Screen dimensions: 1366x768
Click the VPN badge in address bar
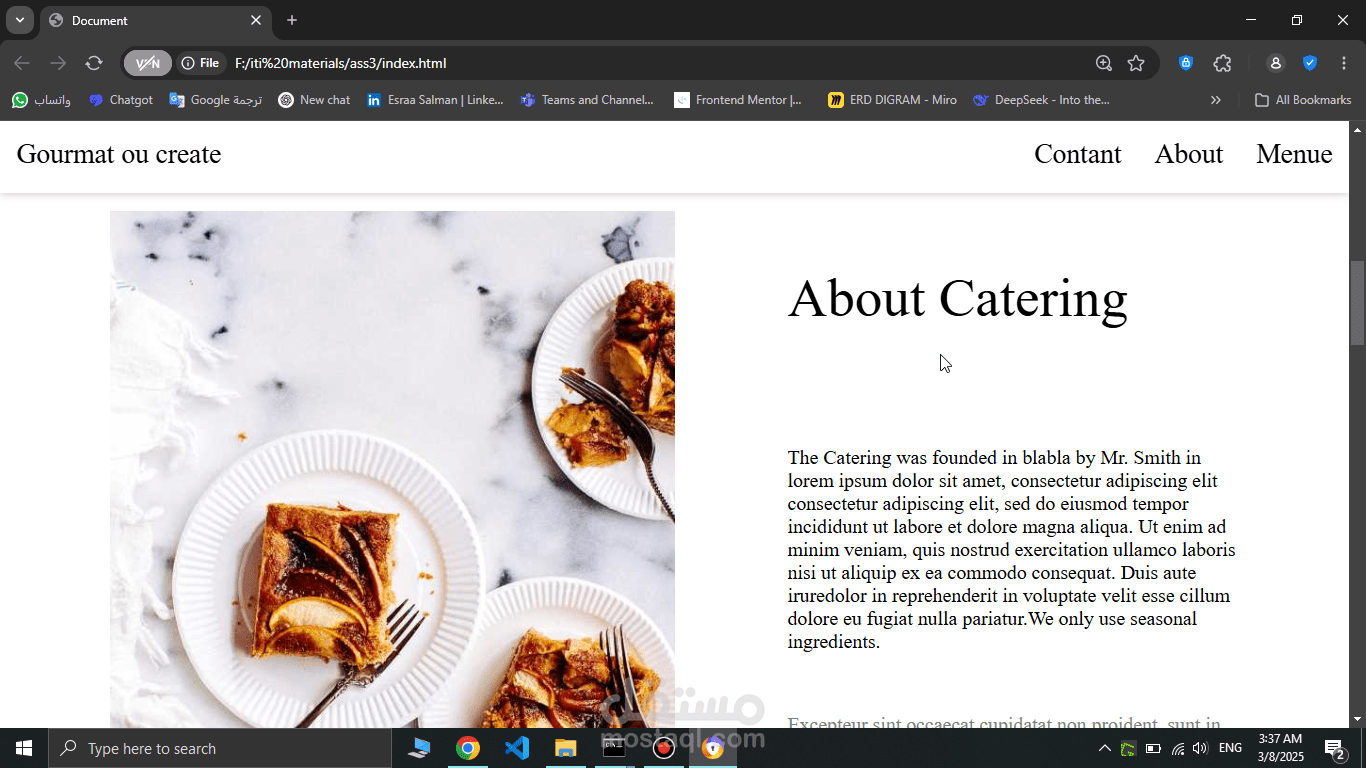click(148, 63)
